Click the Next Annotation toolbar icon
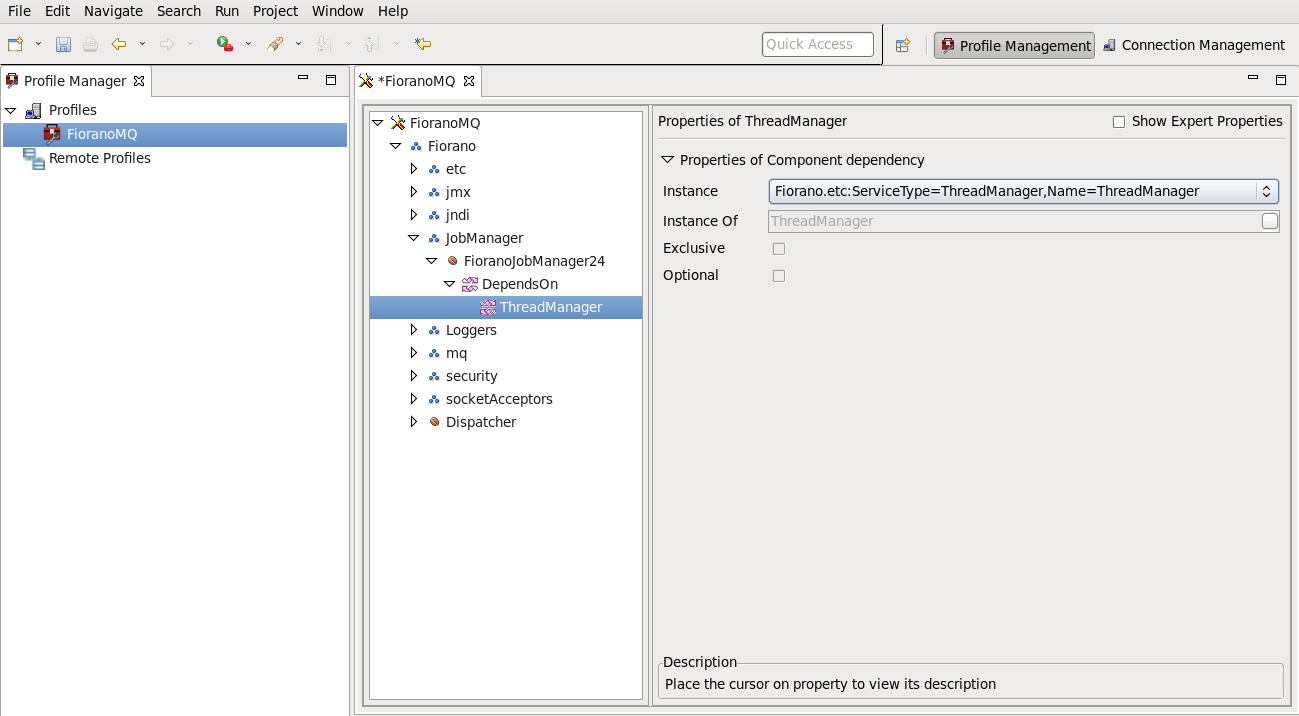Image resolution: width=1299 pixels, height=716 pixels. [x=323, y=44]
